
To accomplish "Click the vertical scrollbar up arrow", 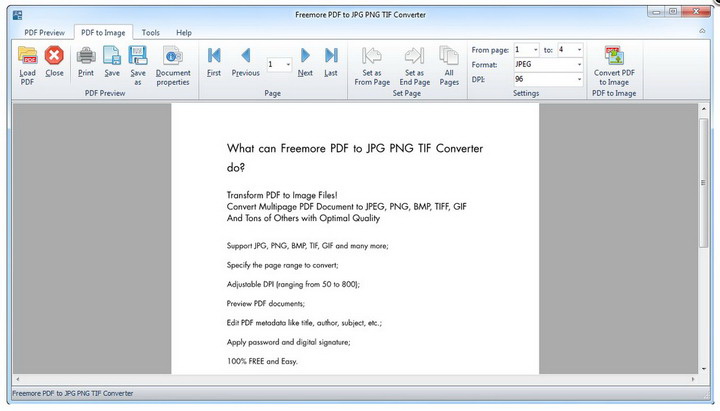I will (x=703, y=109).
